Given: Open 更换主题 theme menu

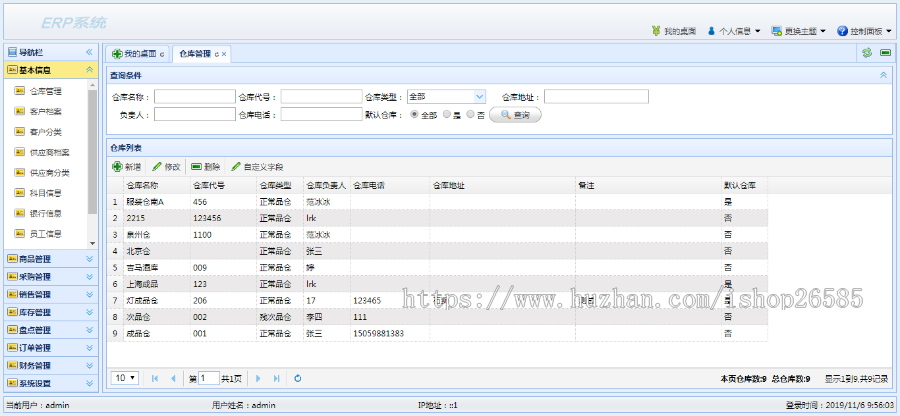Looking at the screenshot, I should point(798,31).
